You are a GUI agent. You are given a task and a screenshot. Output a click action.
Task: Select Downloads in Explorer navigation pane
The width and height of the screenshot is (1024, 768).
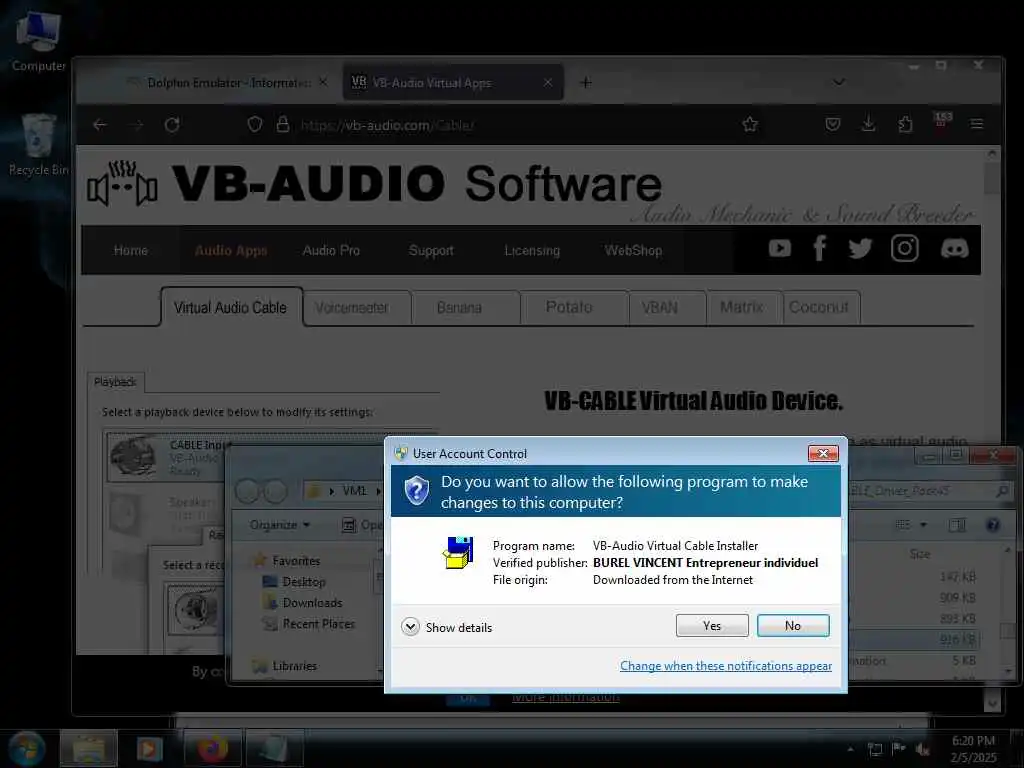[x=303, y=602]
